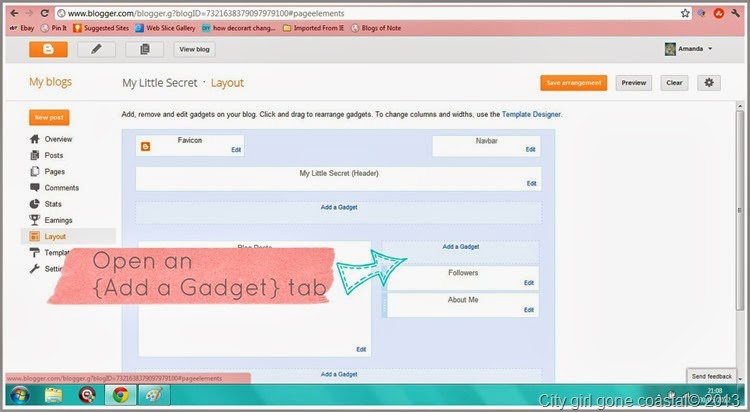Open the pencil compose post icon
Screen dimensions: 750x412
pos(96,49)
